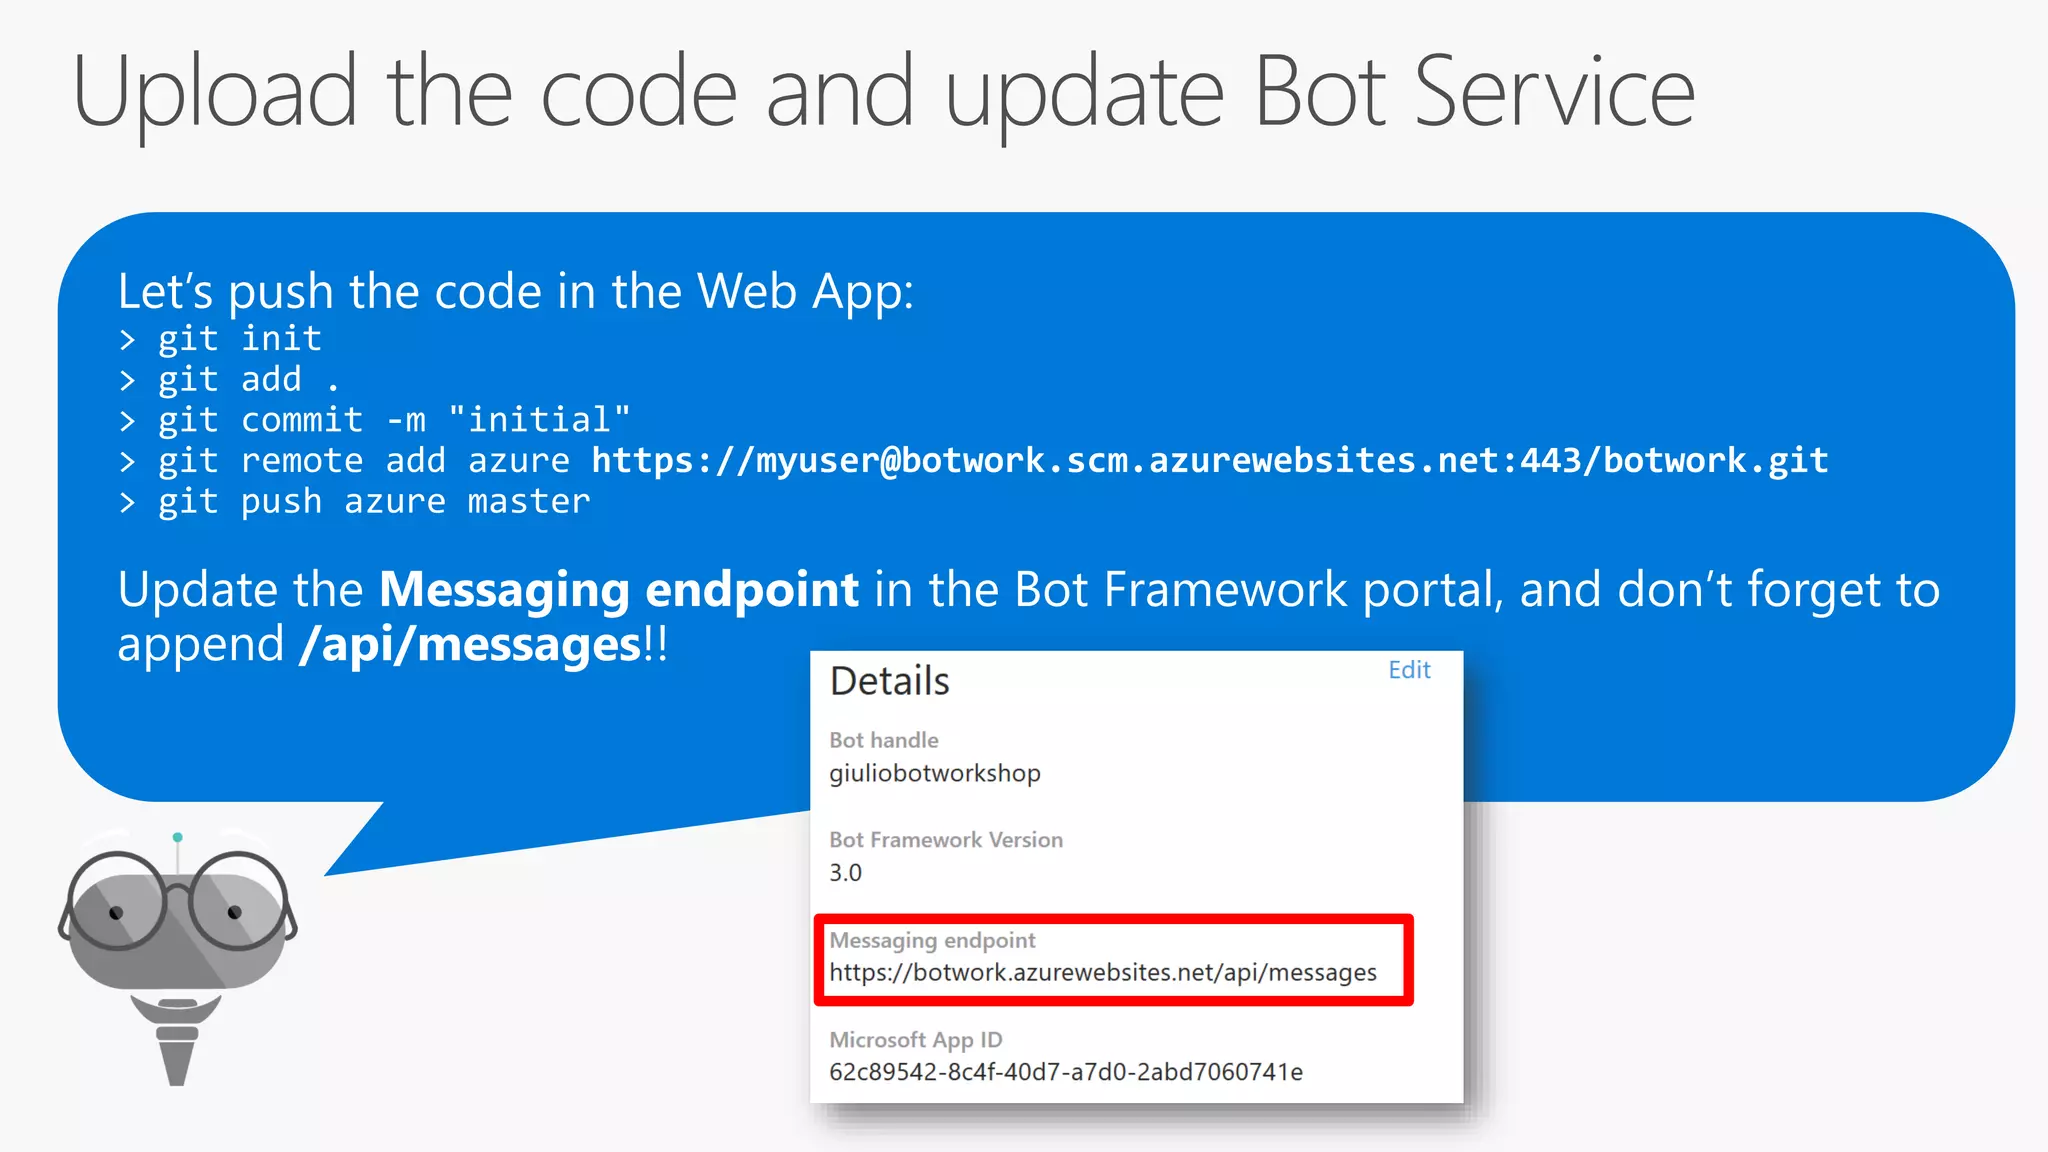Screen dimensions: 2048x1152
Task: Click the bot handle giuliobotworkshop
Action: pos(934,773)
